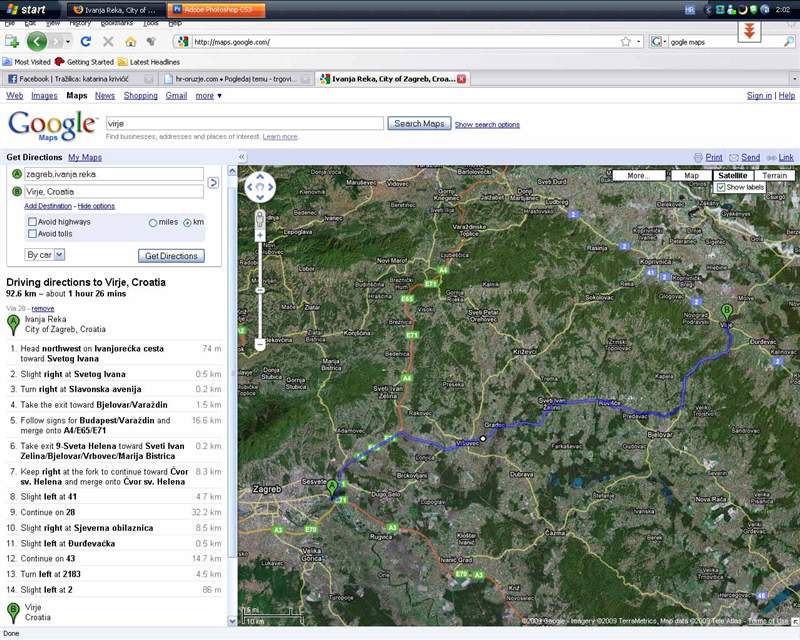Click the Add Destination link
This screenshot has width=800, height=640.
coord(48,206)
